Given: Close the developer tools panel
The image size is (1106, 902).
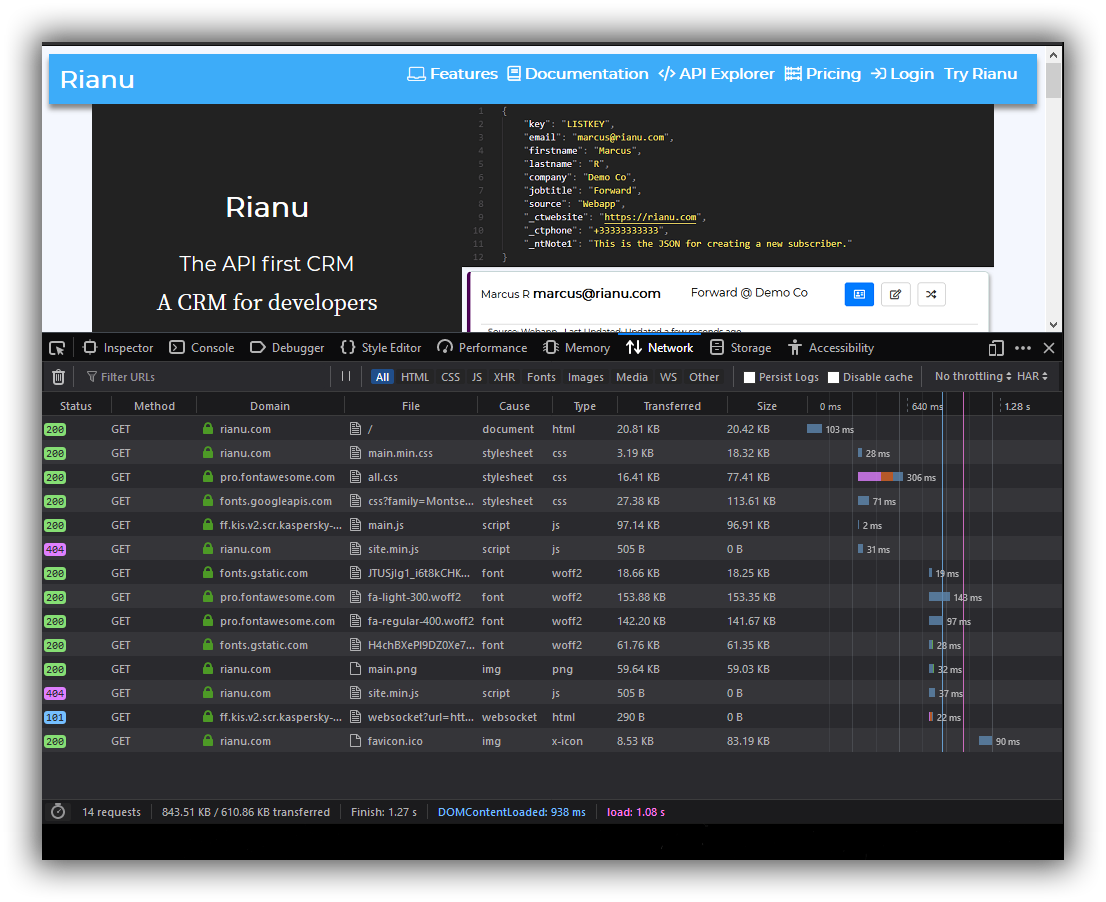Looking at the screenshot, I should (1049, 348).
